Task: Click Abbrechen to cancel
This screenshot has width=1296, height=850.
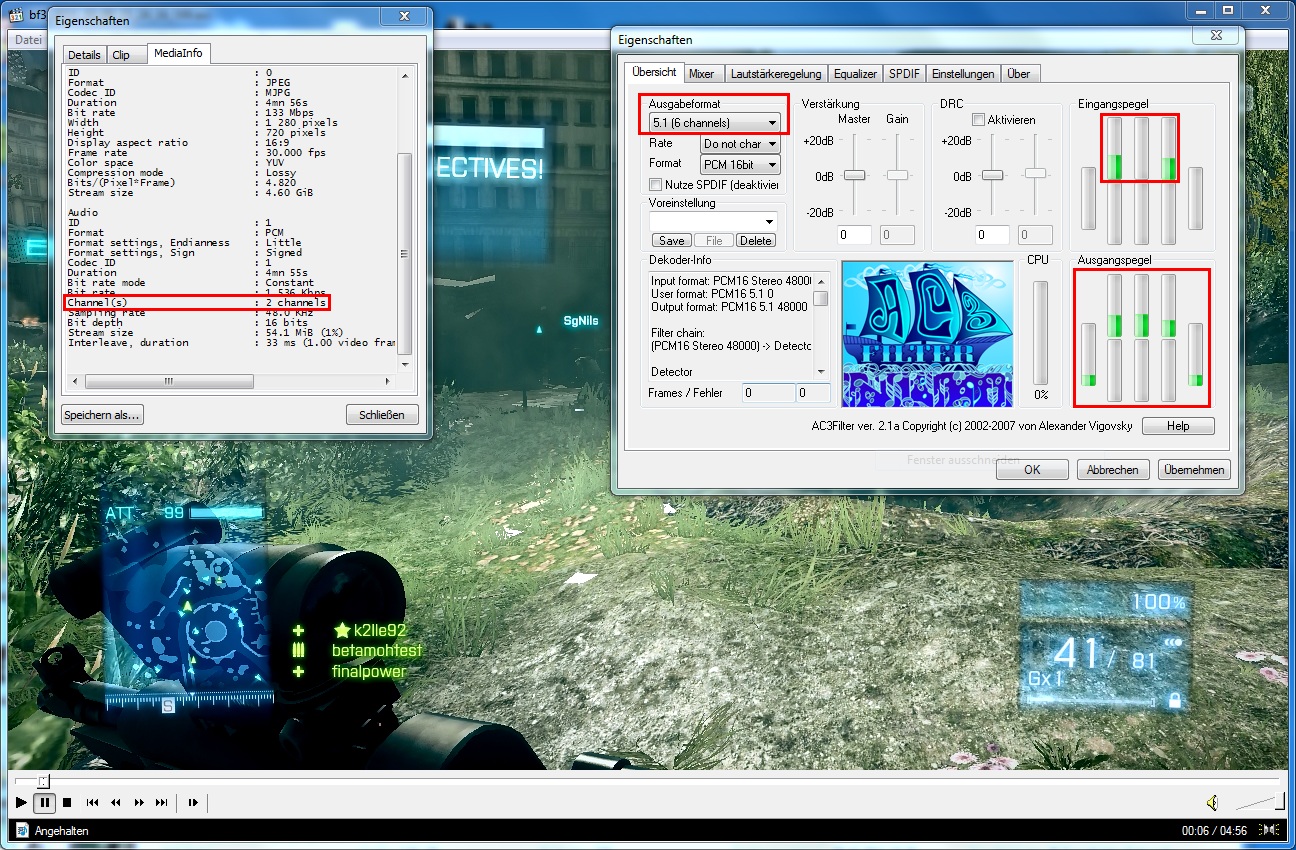Action: pyautogui.click(x=1113, y=470)
